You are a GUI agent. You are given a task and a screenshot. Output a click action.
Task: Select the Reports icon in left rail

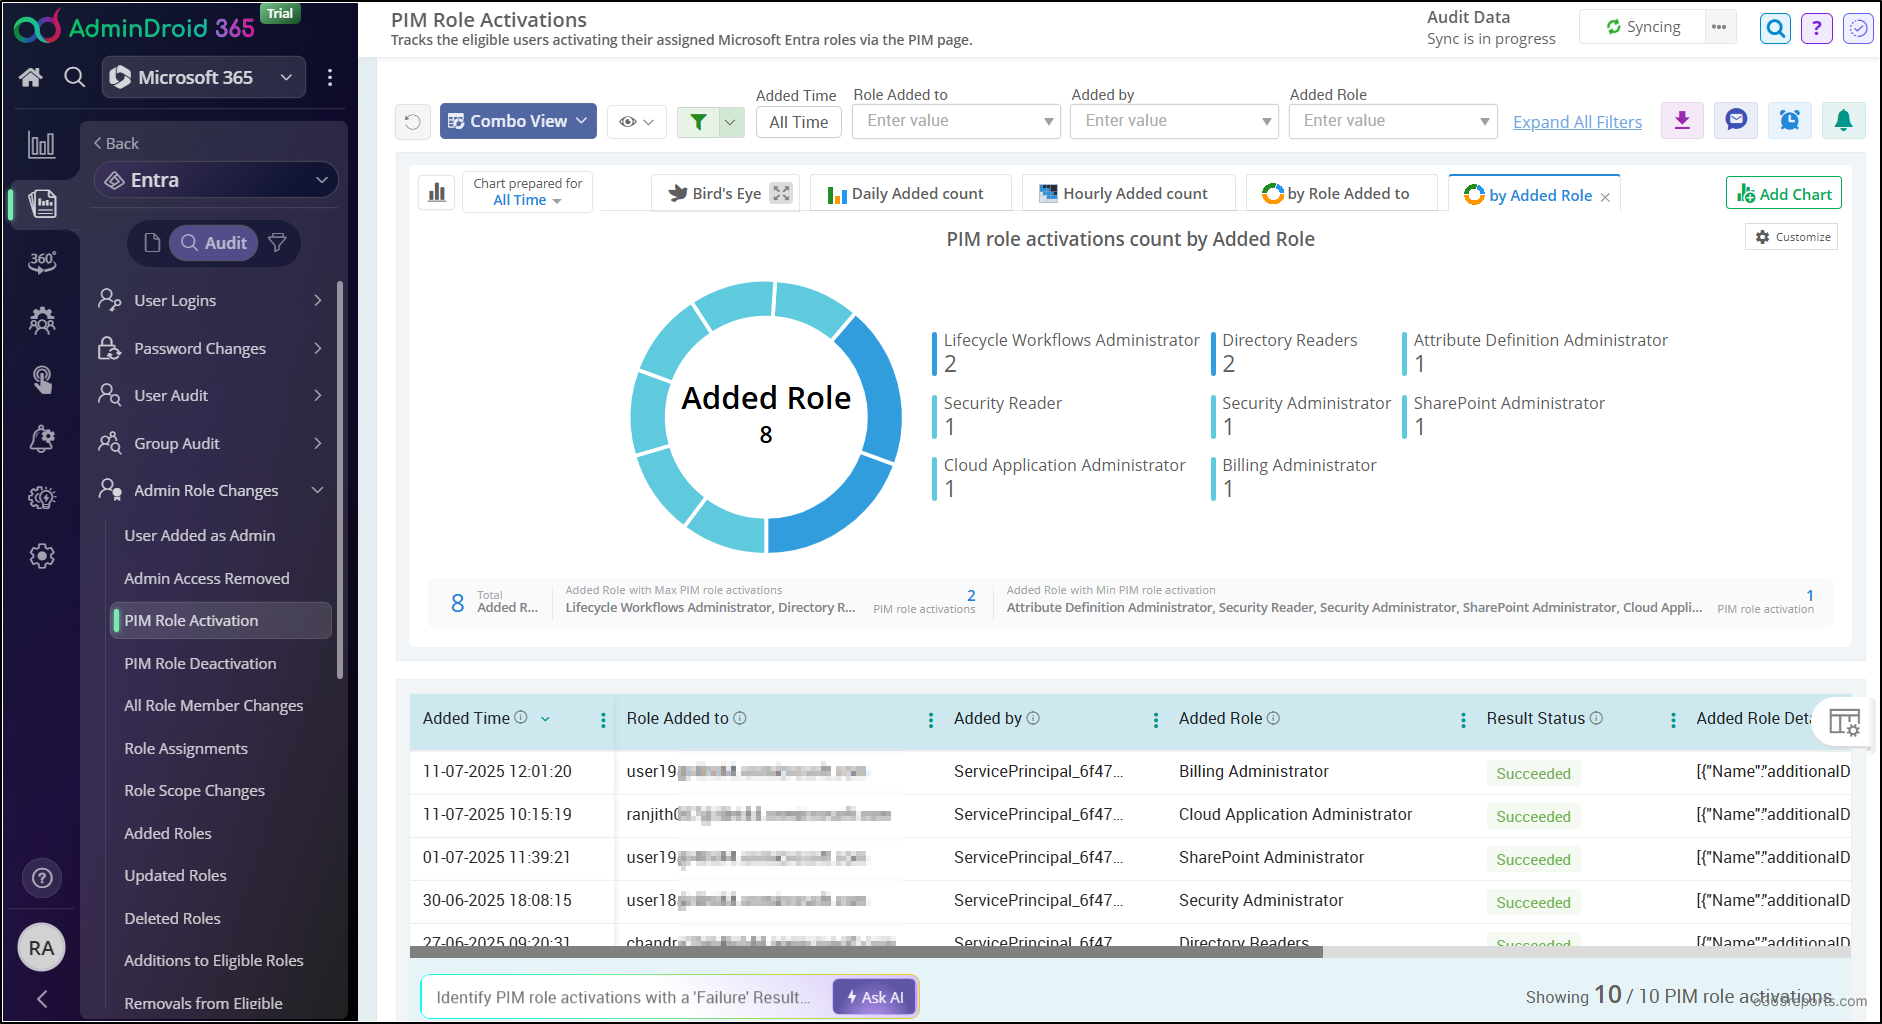point(42,203)
